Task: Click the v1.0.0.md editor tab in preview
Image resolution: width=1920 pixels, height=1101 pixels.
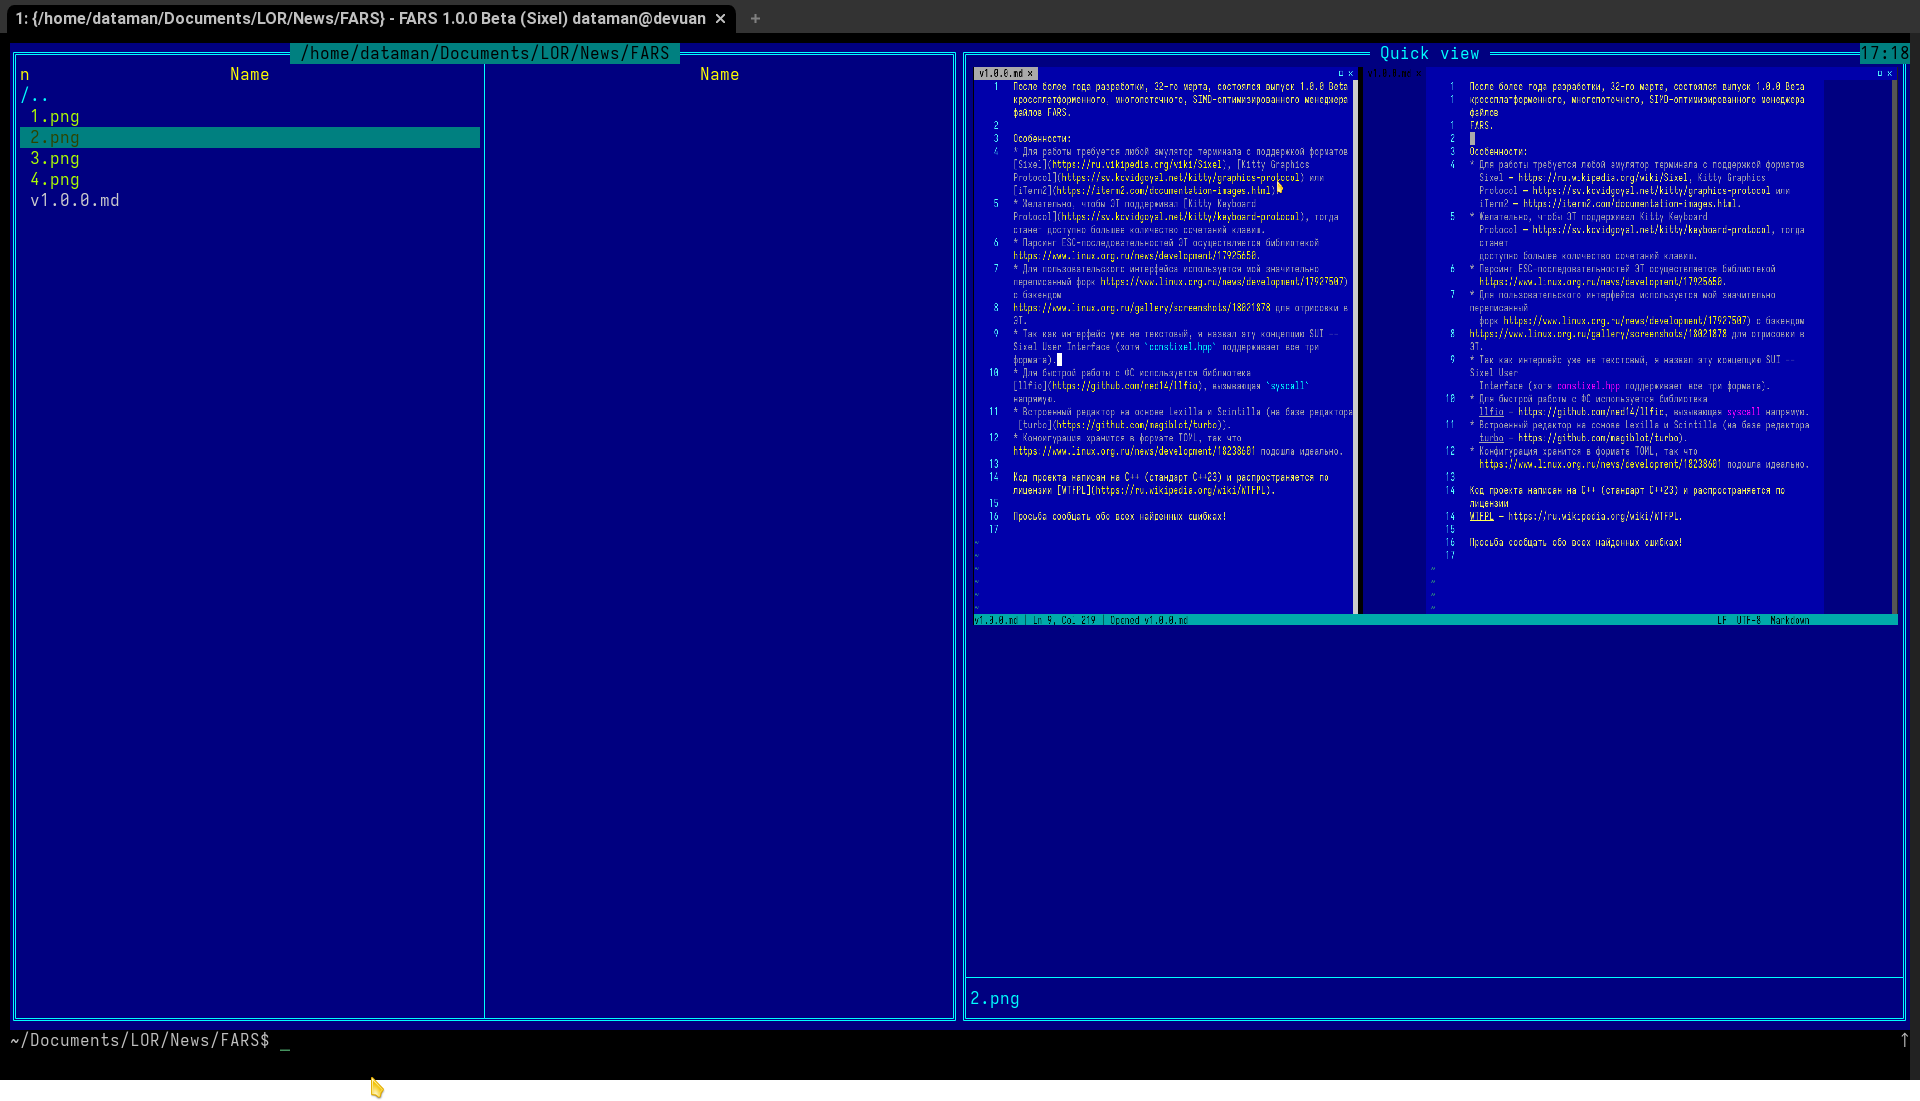Action: 1001,74
